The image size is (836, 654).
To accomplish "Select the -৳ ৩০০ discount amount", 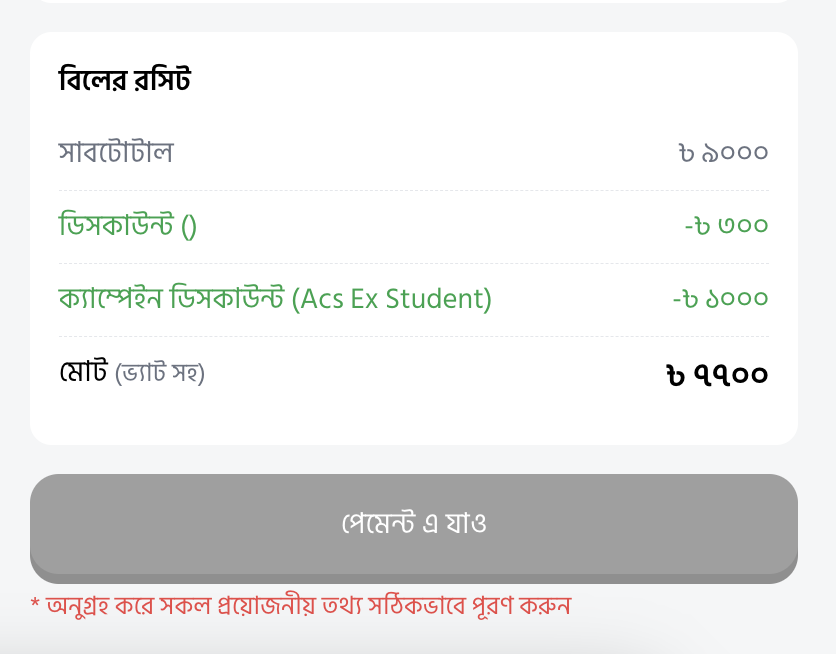I will [726, 225].
